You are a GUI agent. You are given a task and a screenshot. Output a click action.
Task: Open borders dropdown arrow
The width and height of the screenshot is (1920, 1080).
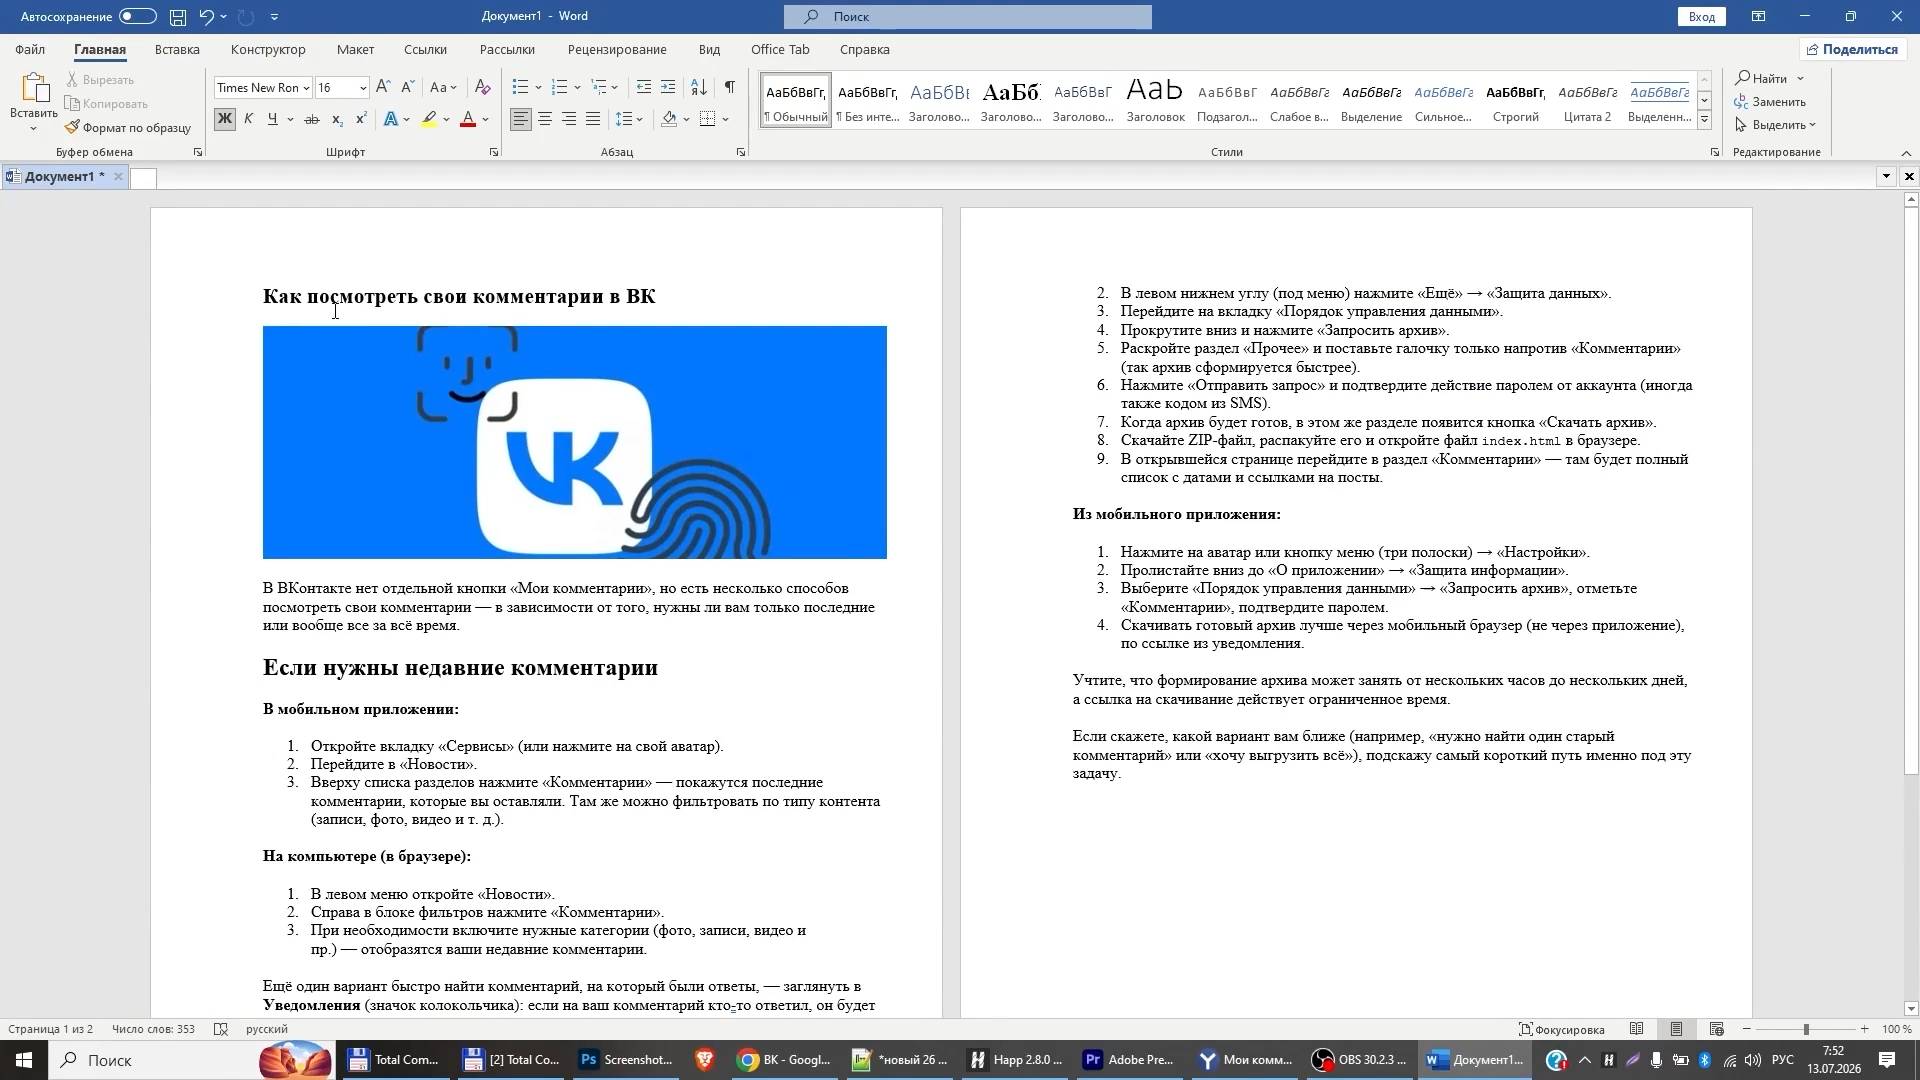(725, 119)
